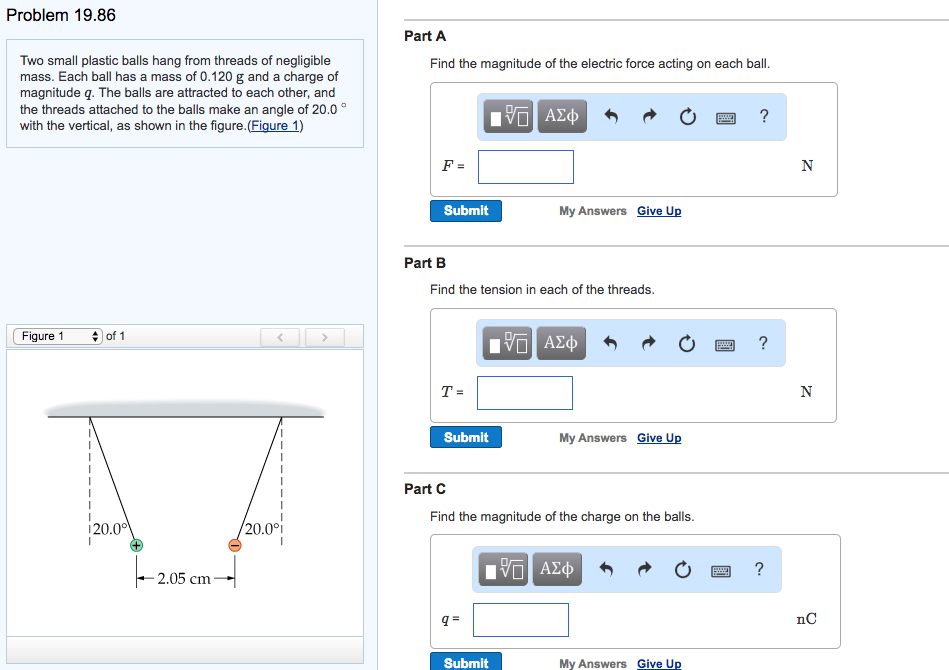Click the math template icon in Part A
The height and width of the screenshot is (670, 949).
pos(510,117)
